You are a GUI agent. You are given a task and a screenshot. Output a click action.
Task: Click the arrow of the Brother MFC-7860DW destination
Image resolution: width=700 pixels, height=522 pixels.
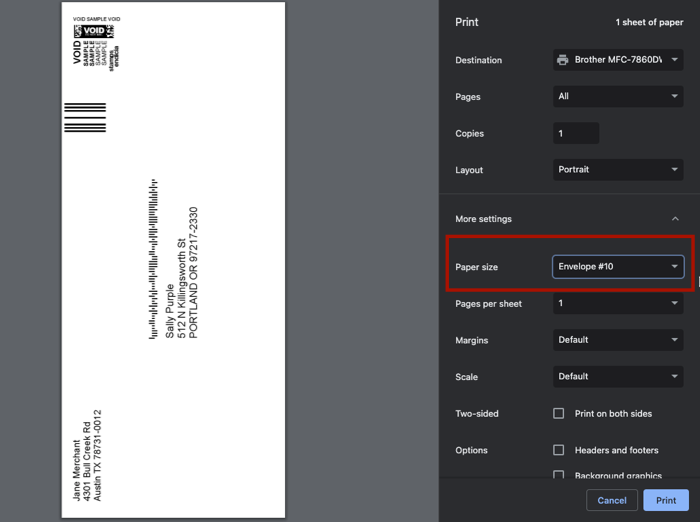676,60
